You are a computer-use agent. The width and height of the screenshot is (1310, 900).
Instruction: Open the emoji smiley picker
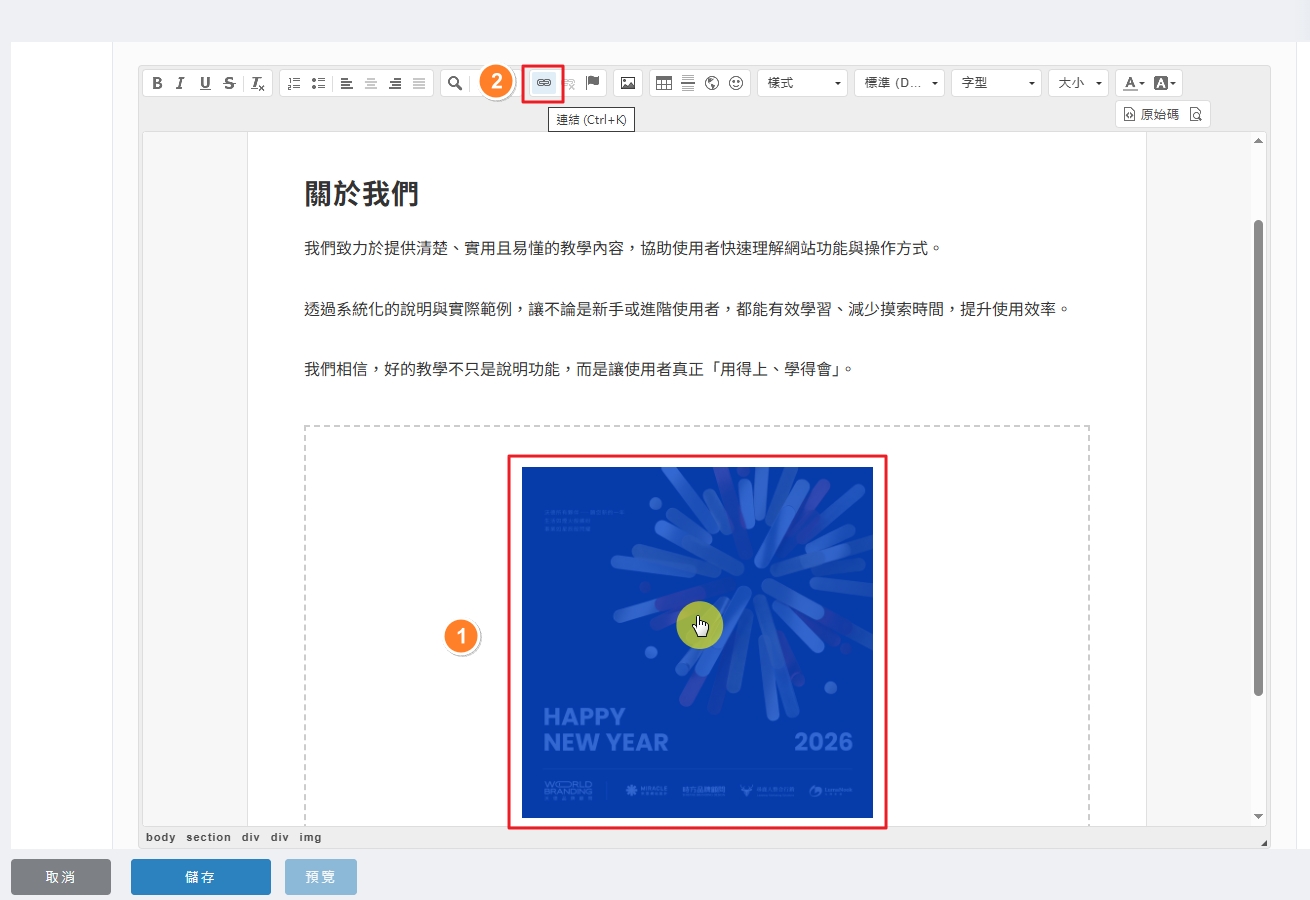(x=737, y=83)
